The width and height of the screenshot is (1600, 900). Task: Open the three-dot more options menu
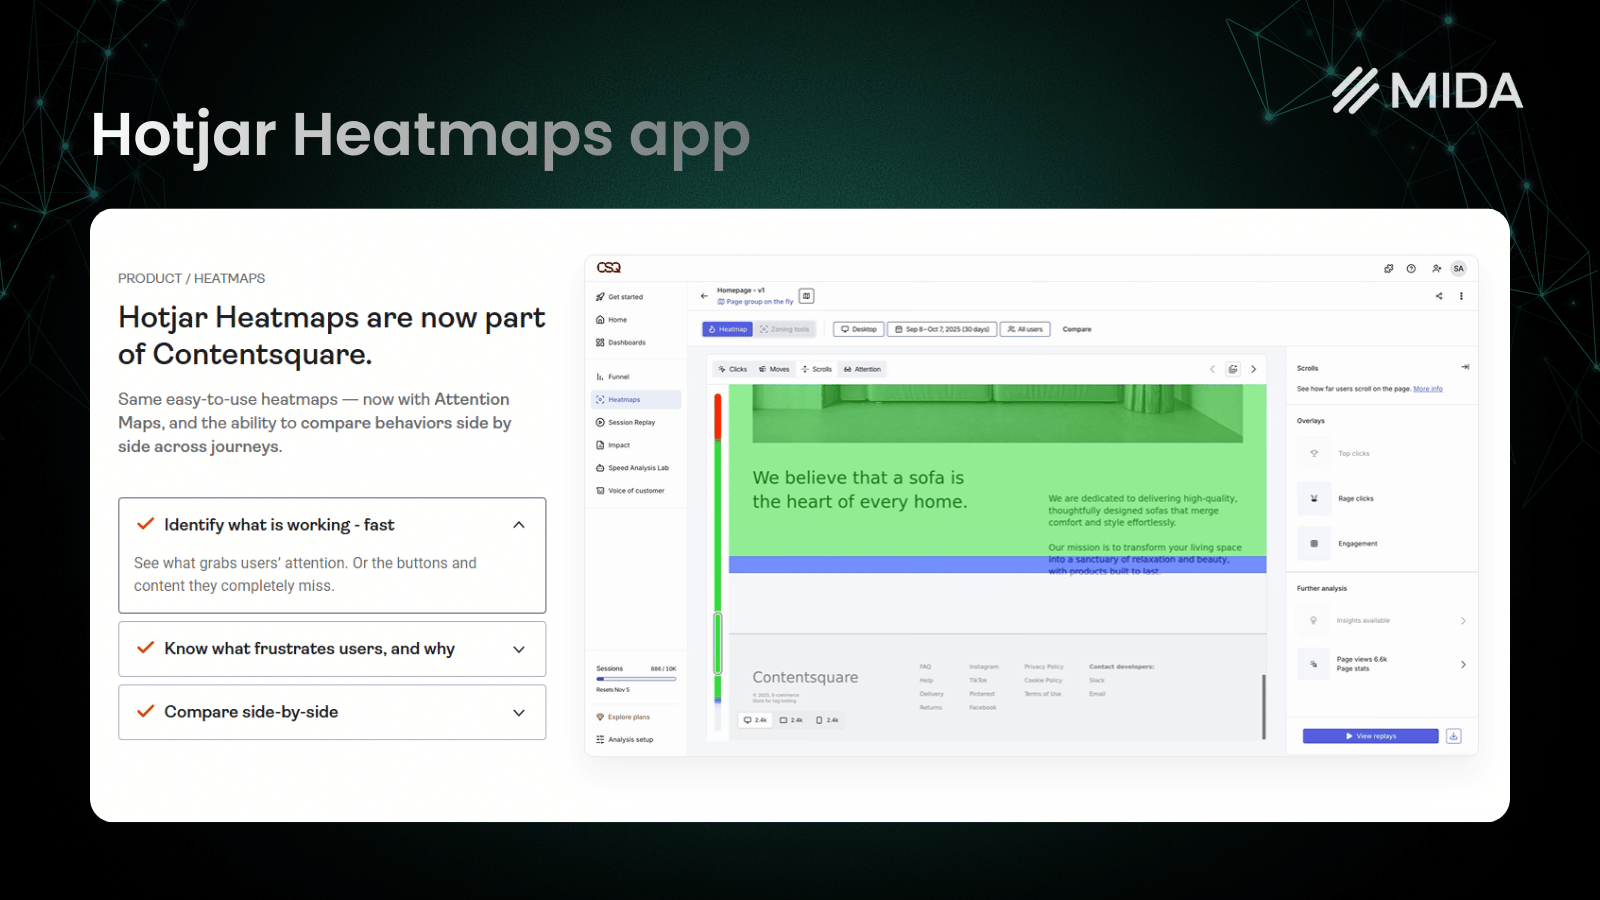pyautogui.click(x=1461, y=296)
